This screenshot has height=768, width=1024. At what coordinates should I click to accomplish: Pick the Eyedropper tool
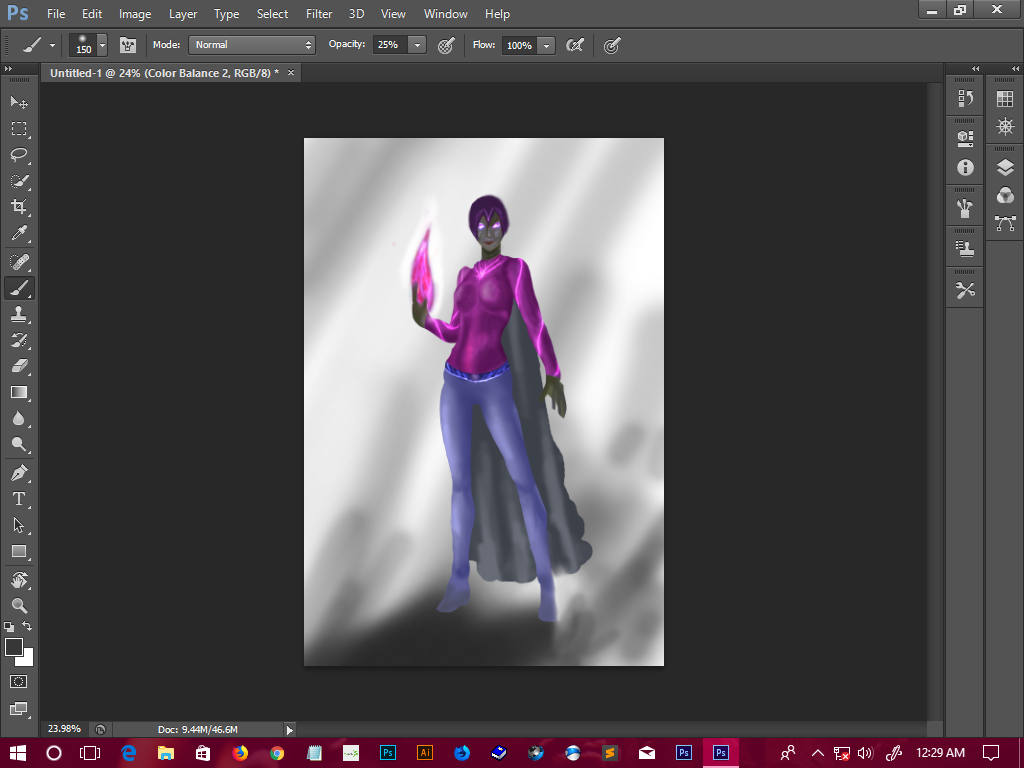[x=19, y=234]
